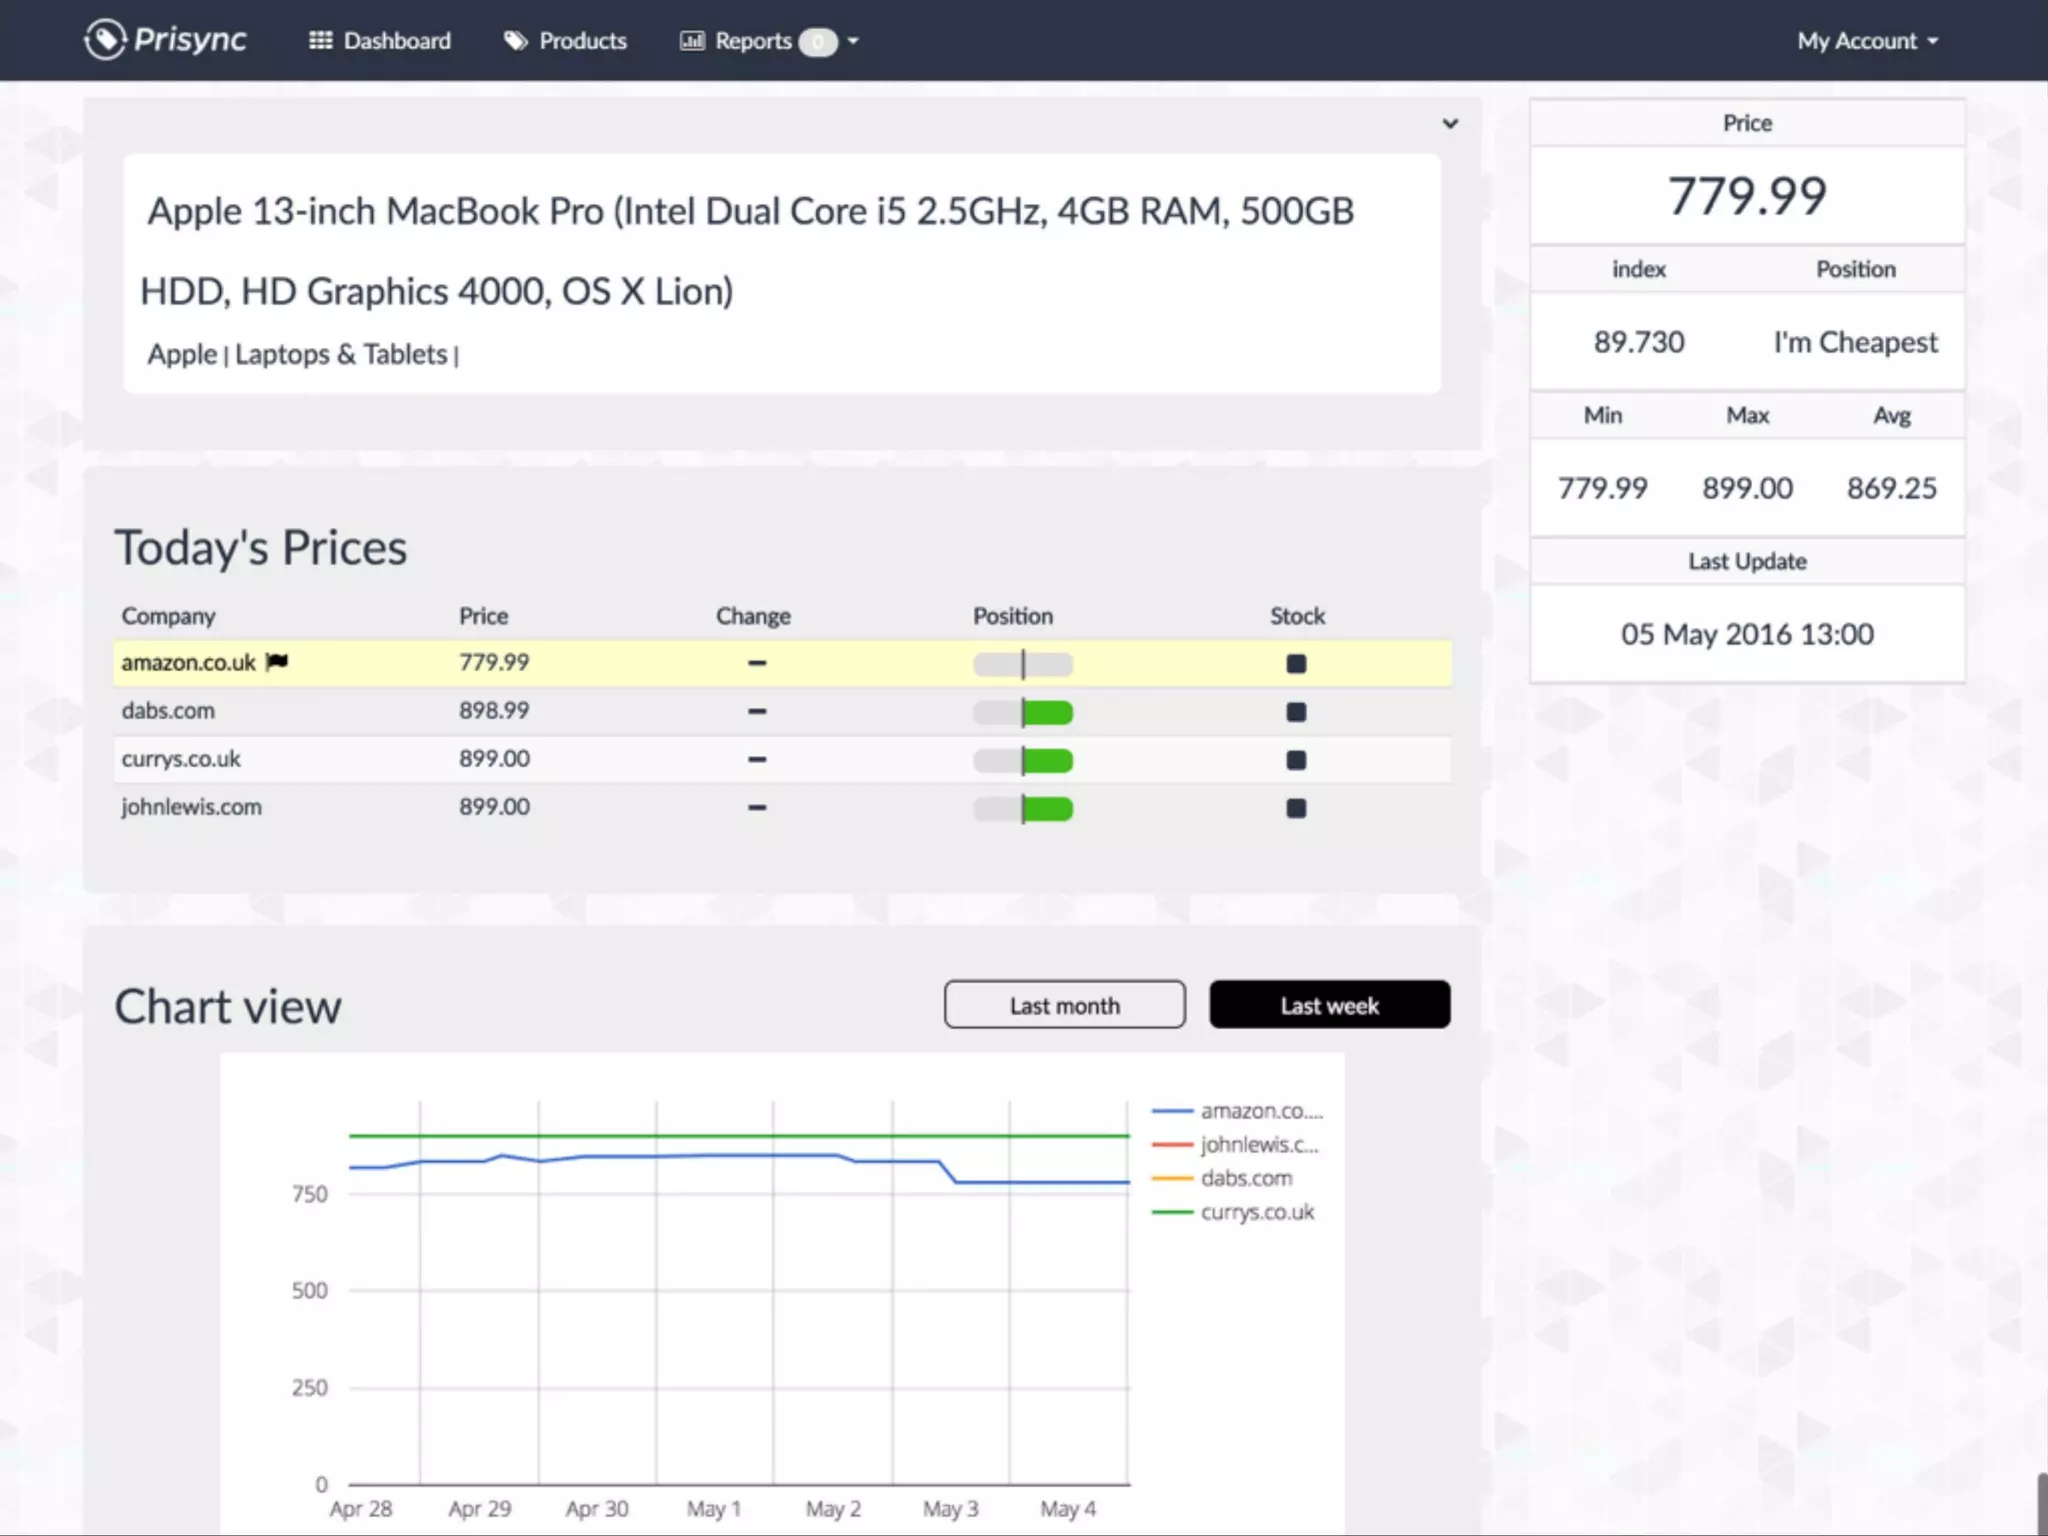Open the My Account dropdown
Screen dimensions: 2048x1536
click(x=1867, y=41)
